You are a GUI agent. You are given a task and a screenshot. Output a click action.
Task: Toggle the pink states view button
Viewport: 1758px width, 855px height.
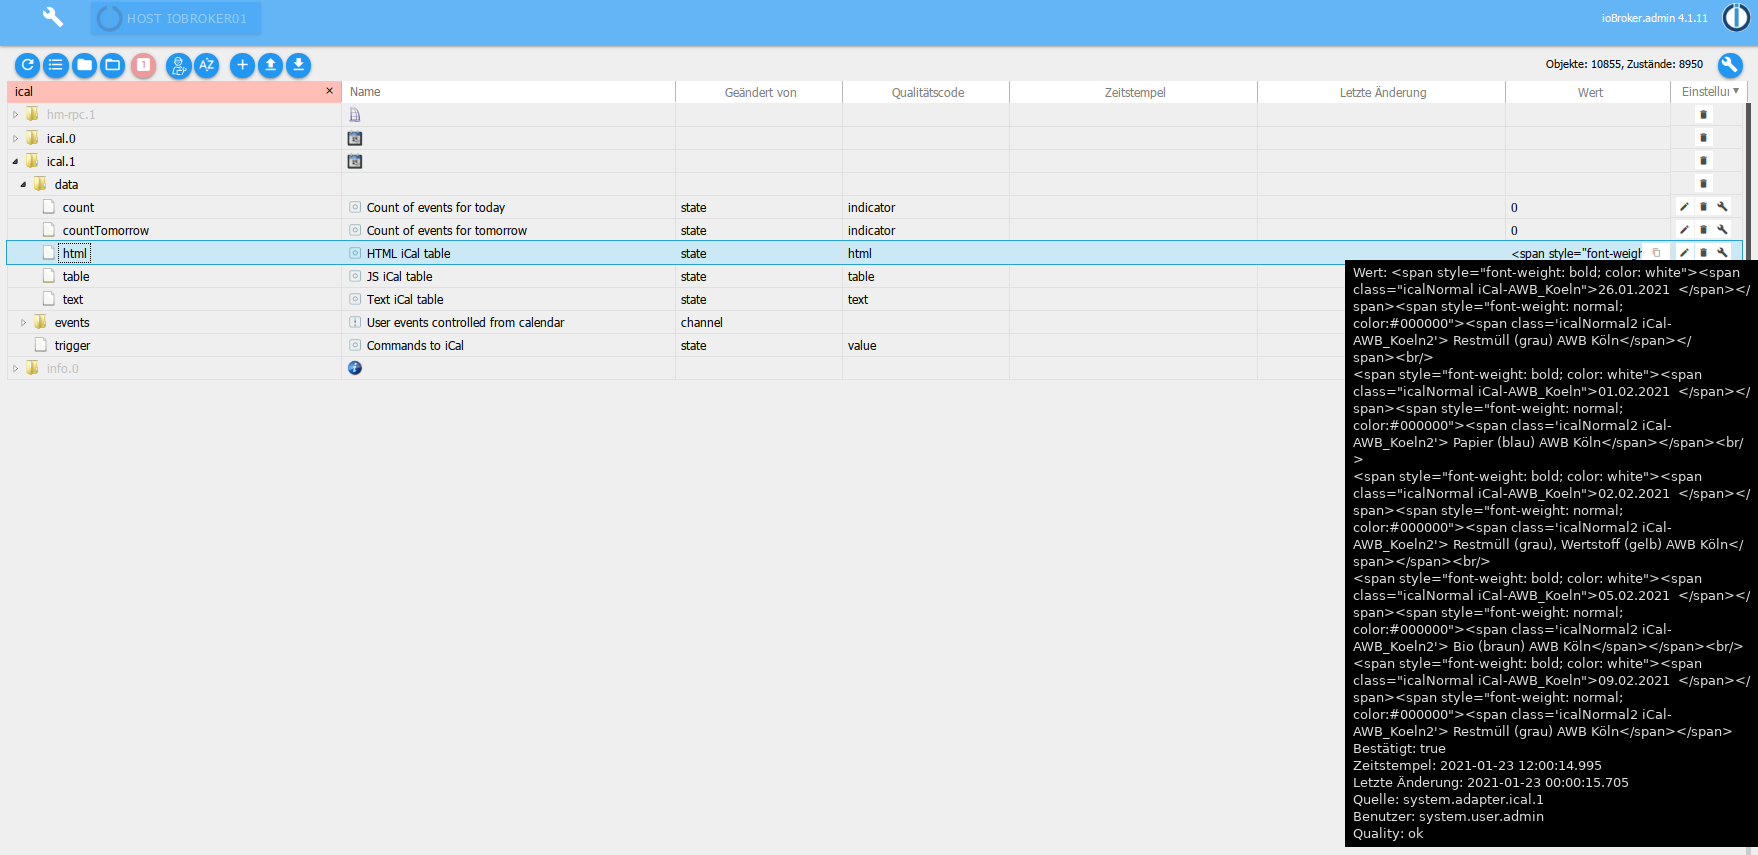click(144, 65)
